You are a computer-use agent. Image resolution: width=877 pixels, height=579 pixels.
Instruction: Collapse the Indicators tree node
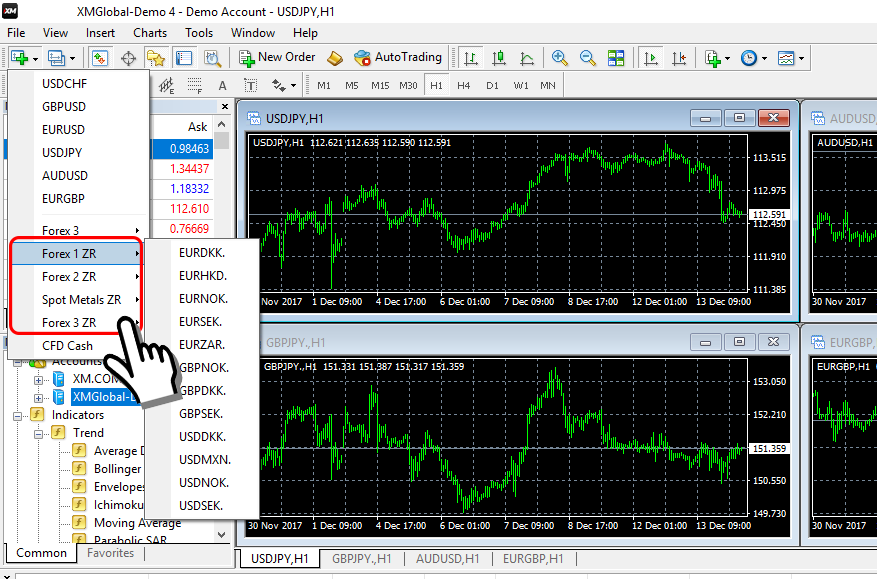(x=17, y=416)
